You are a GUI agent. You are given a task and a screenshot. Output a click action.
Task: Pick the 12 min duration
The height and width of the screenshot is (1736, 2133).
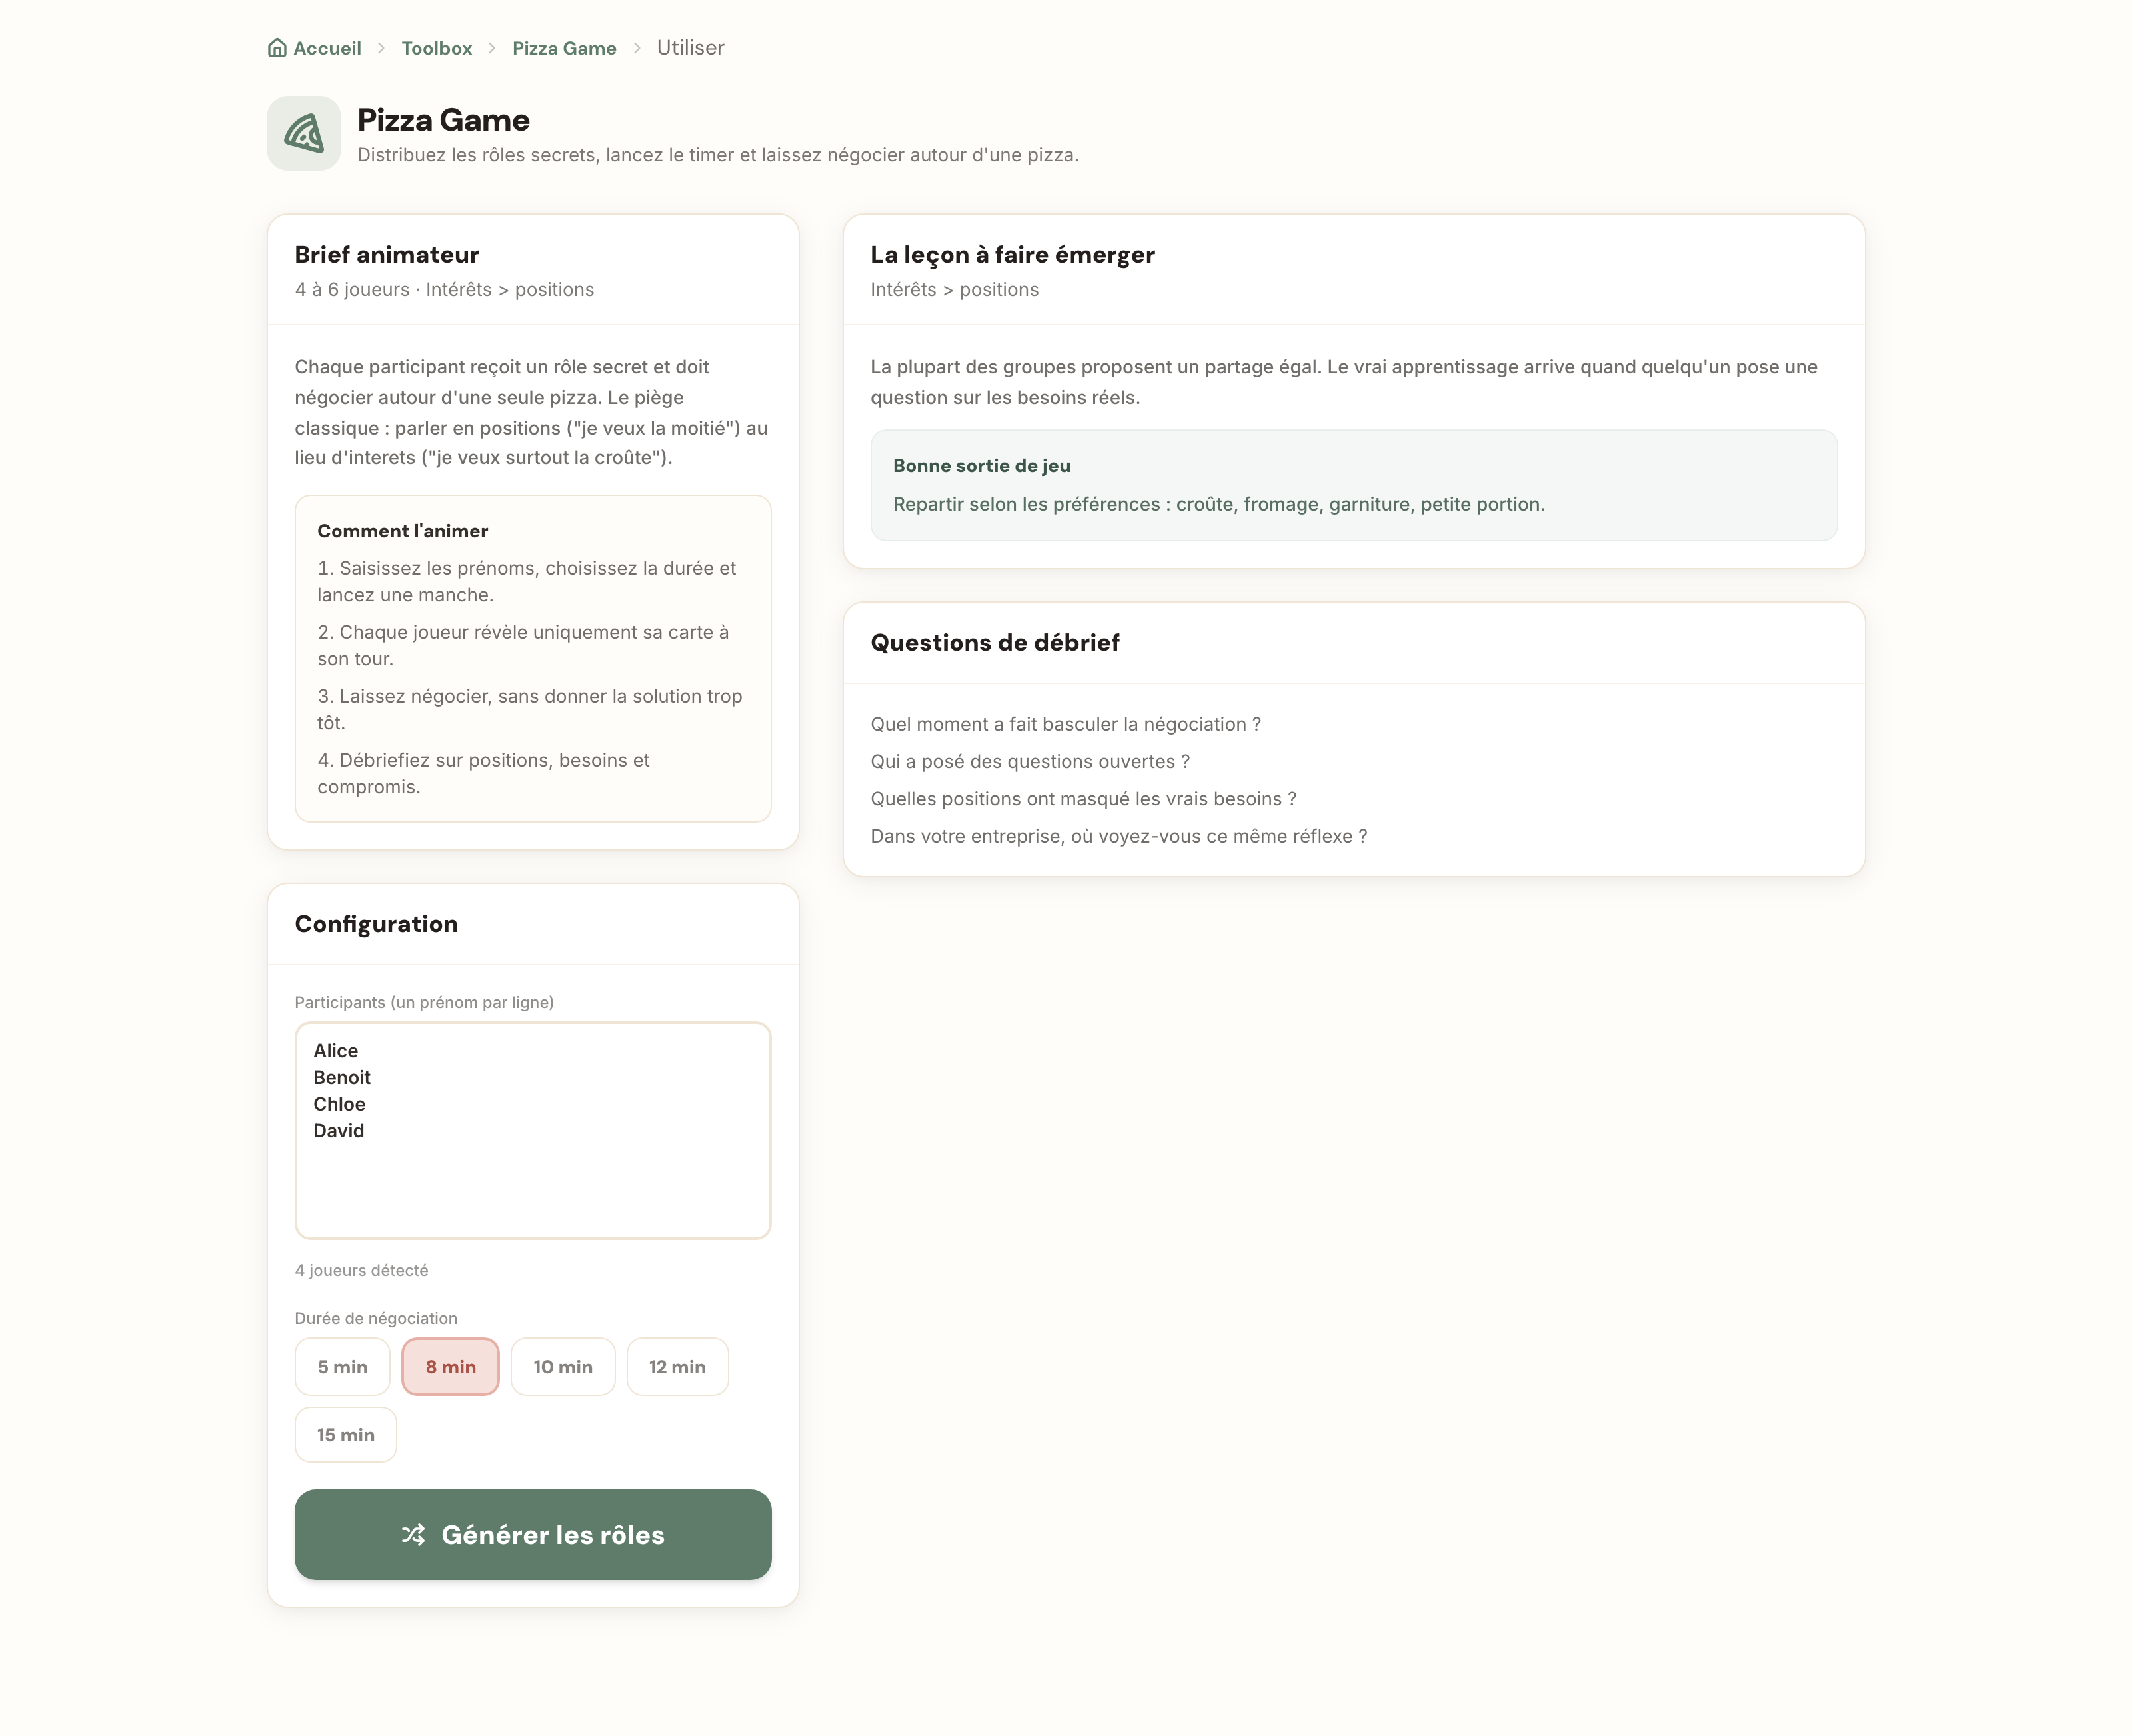(x=677, y=1366)
